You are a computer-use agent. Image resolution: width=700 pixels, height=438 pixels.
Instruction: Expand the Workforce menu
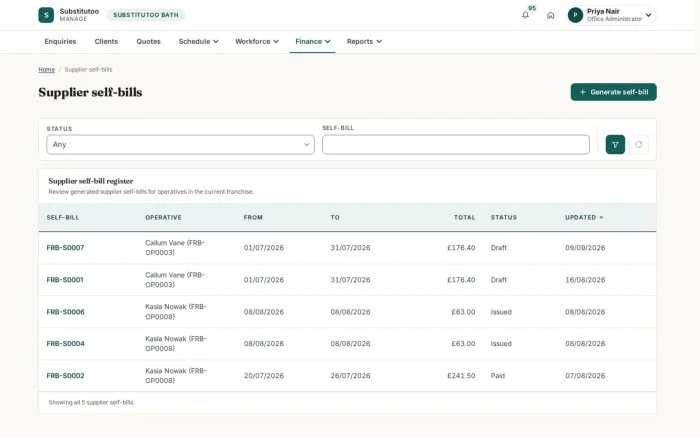[257, 42]
